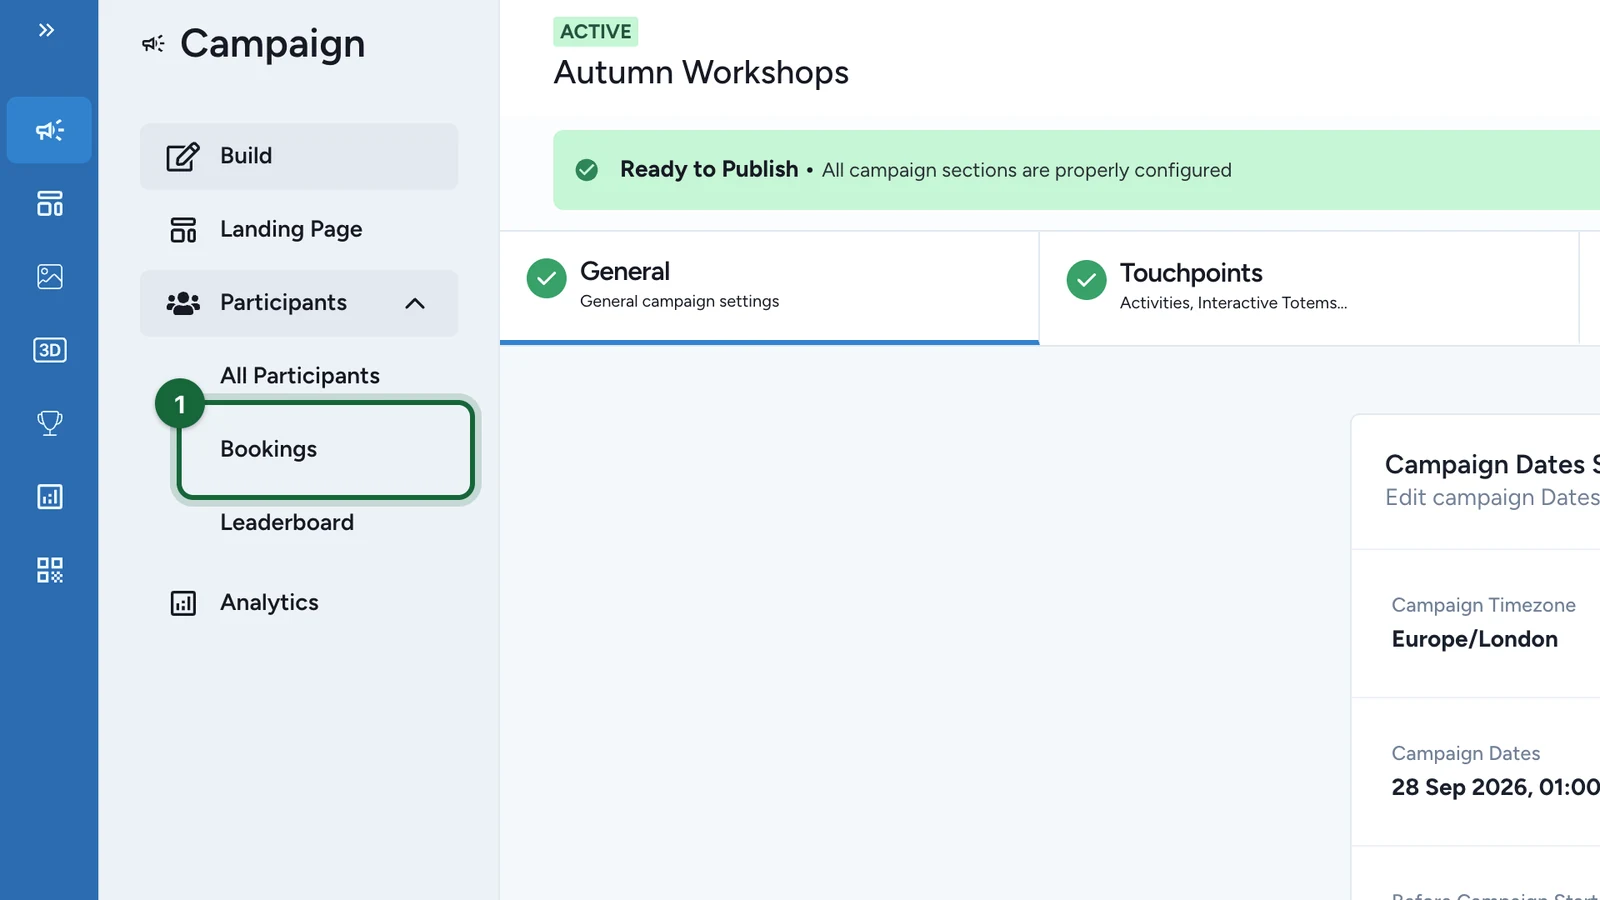Click the green check next to Touchpoints
This screenshot has width=1600, height=900.
click(x=1086, y=280)
